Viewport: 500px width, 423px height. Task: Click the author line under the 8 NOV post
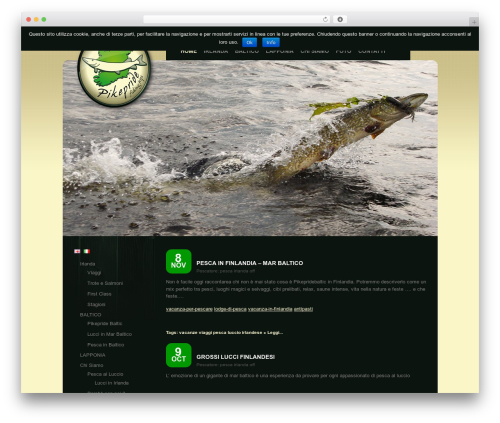[226, 271]
